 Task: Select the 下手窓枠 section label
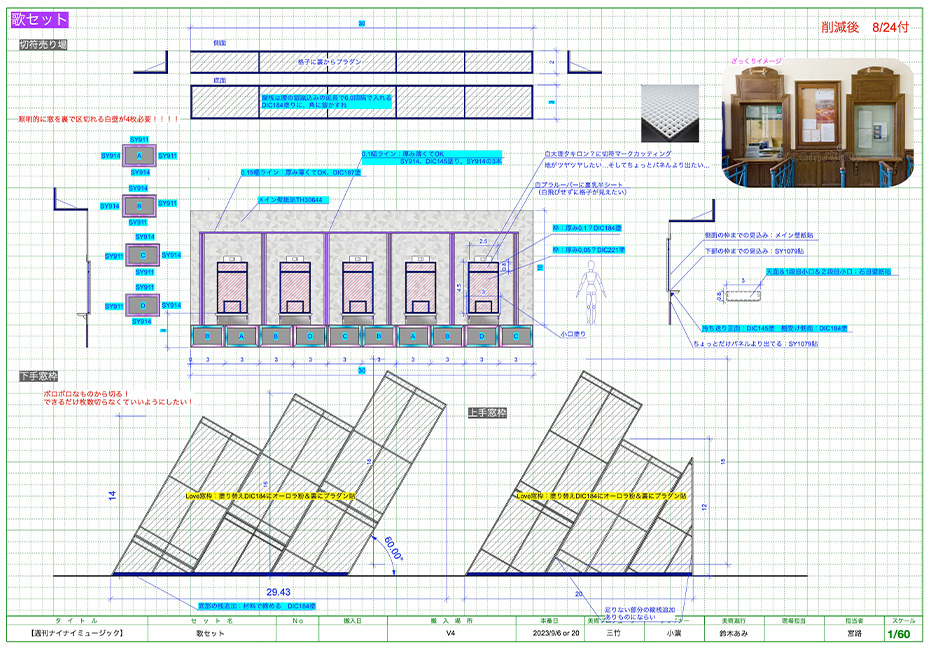click(x=39, y=376)
